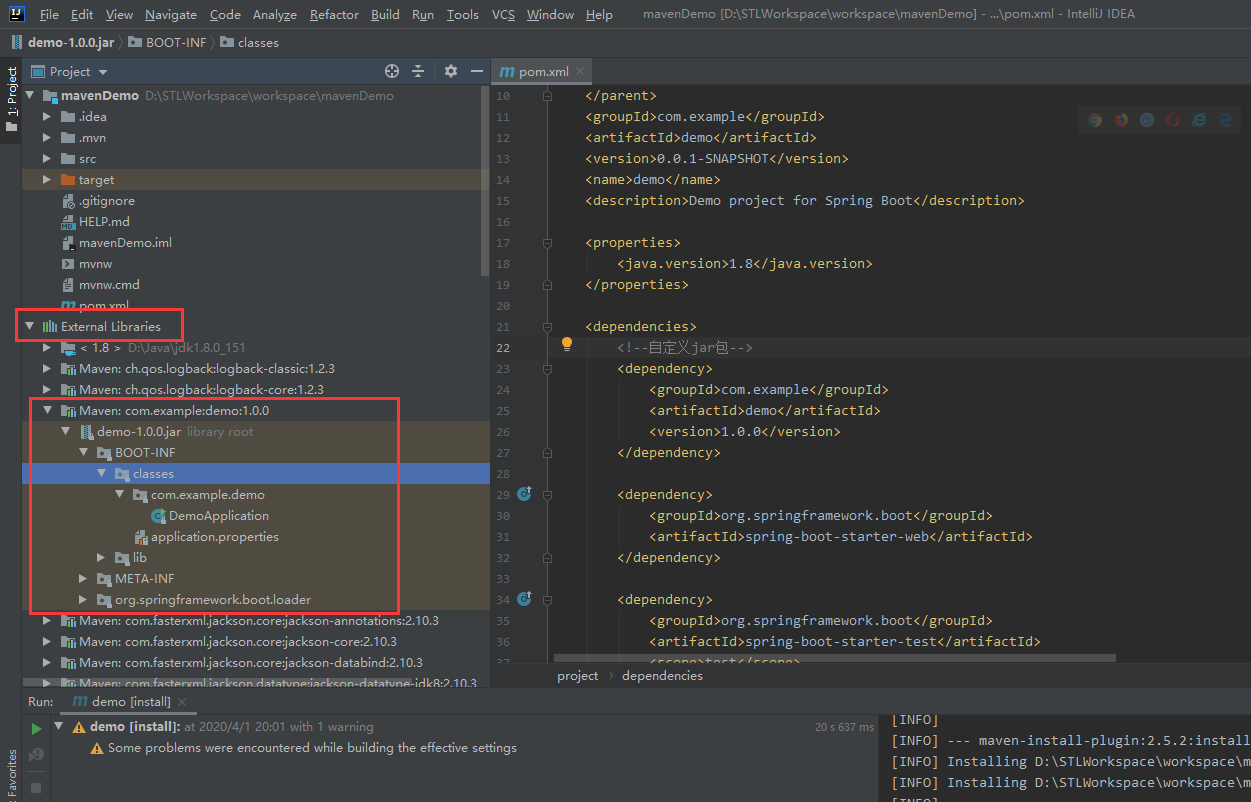Open the Build menu

(x=385, y=15)
